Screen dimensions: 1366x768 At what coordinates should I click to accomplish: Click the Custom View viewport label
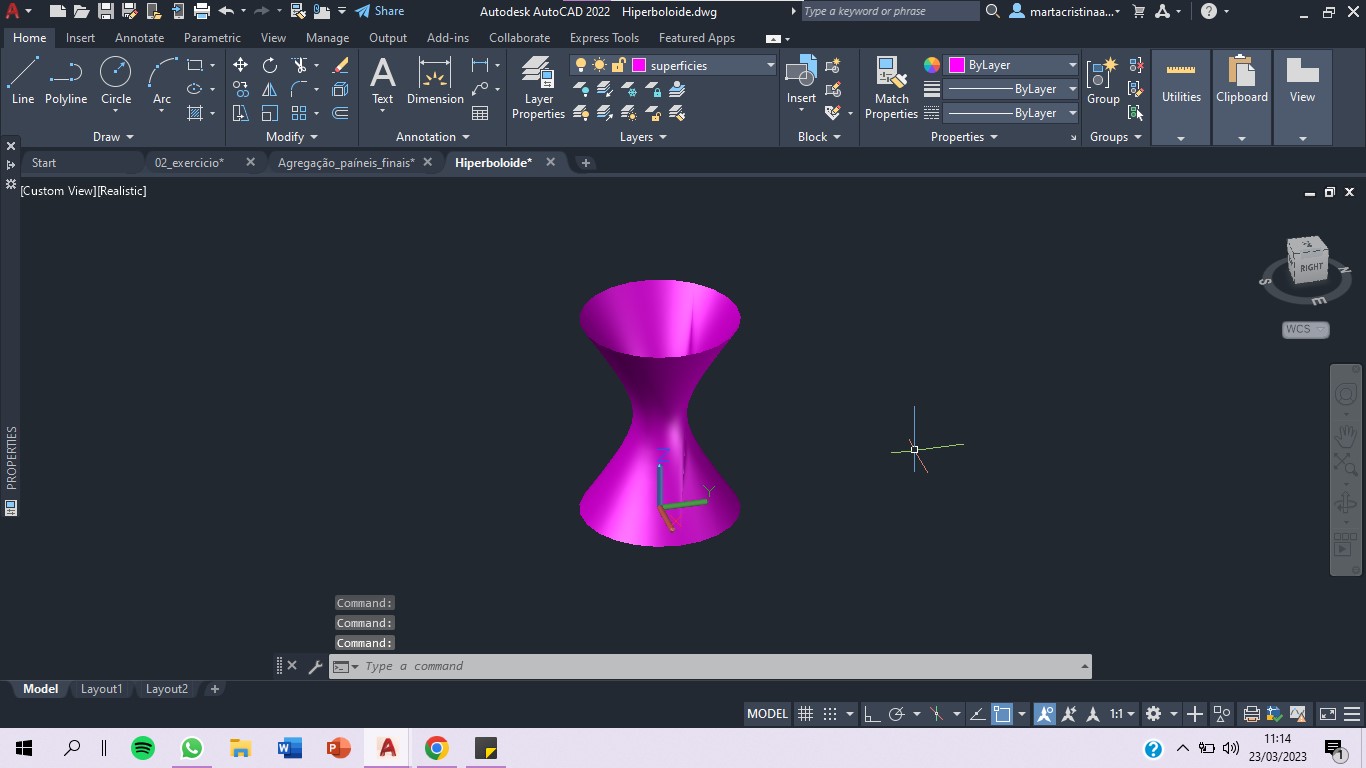pos(57,190)
